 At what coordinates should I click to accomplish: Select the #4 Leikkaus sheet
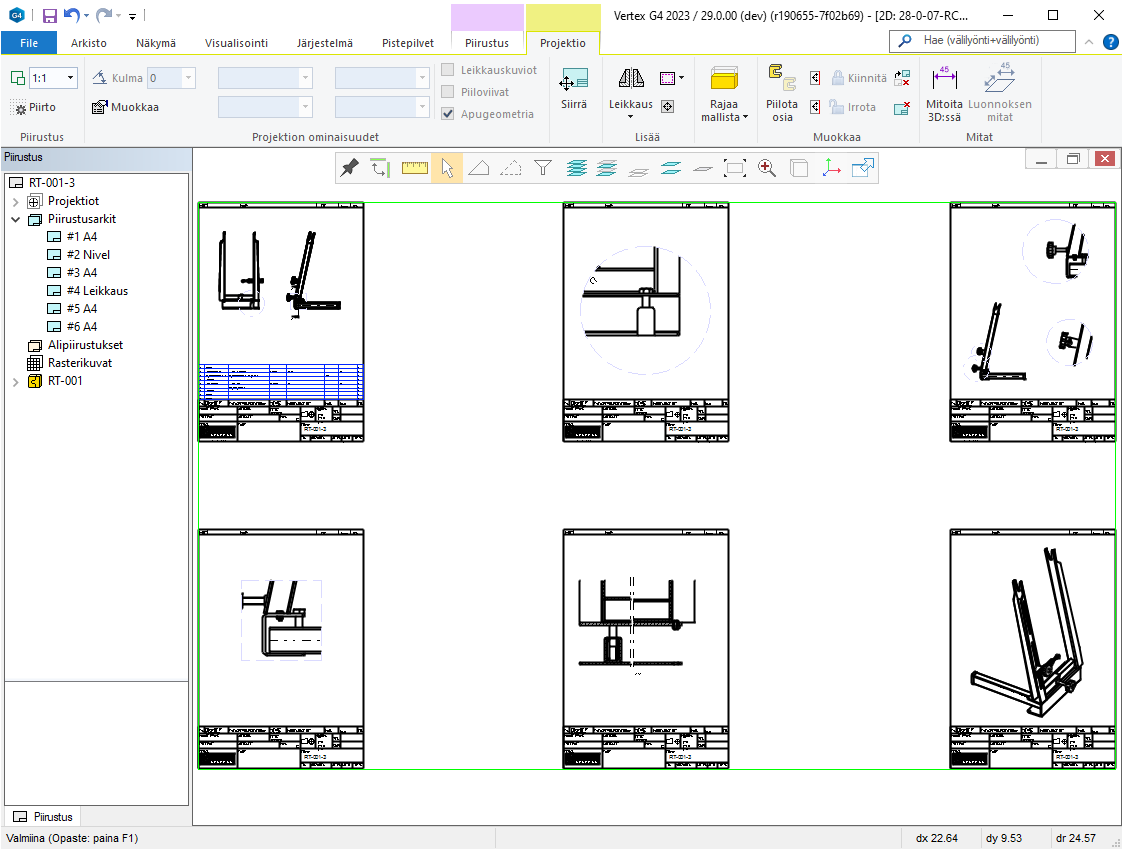[x=97, y=291]
